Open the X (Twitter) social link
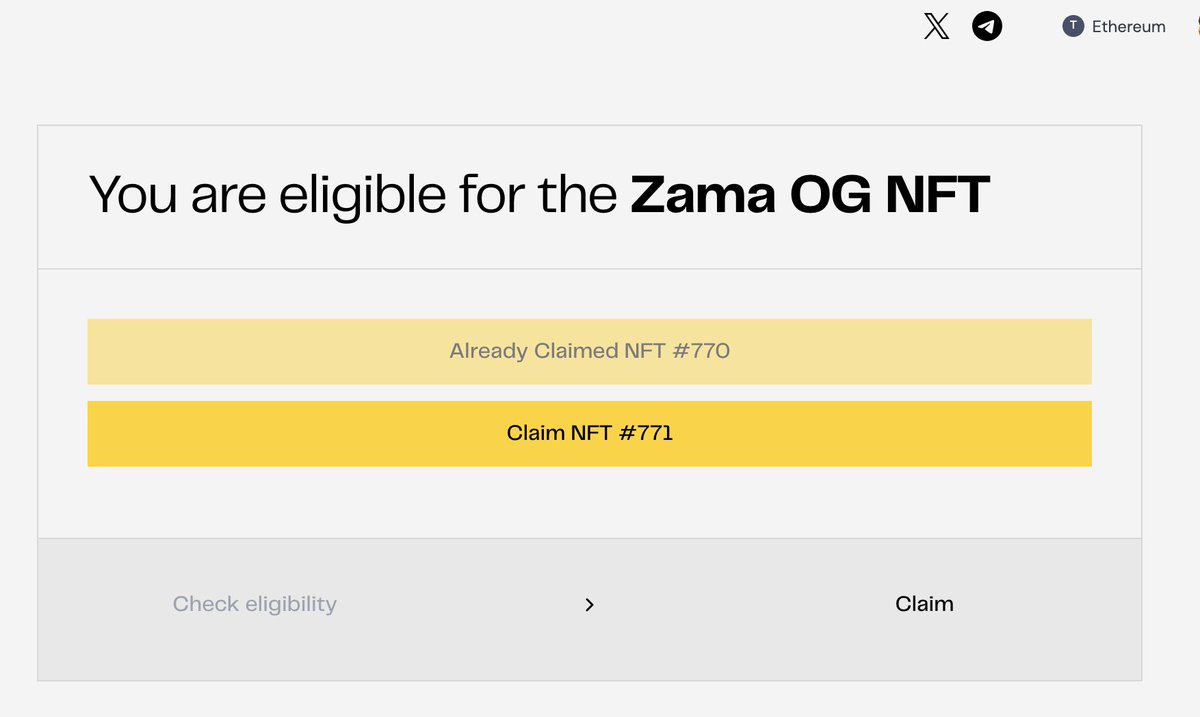The height and width of the screenshot is (717, 1200). [x=936, y=27]
